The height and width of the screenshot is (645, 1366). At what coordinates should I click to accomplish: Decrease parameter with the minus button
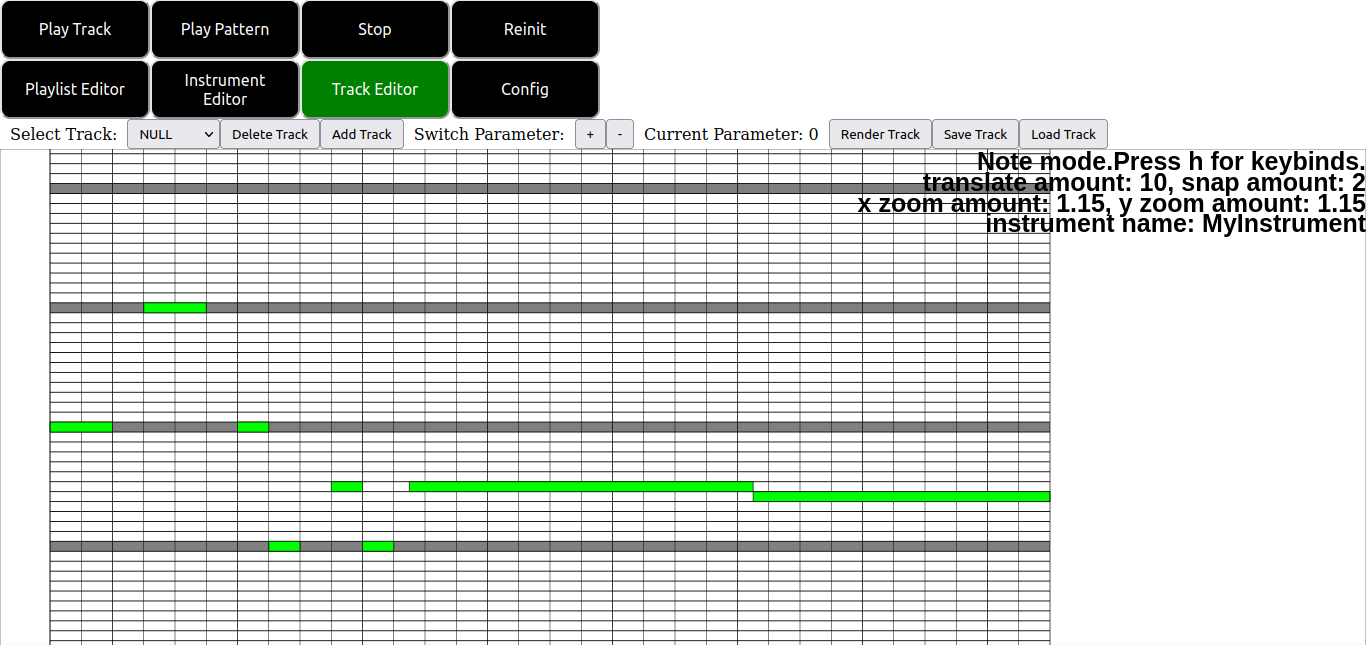[620, 134]
